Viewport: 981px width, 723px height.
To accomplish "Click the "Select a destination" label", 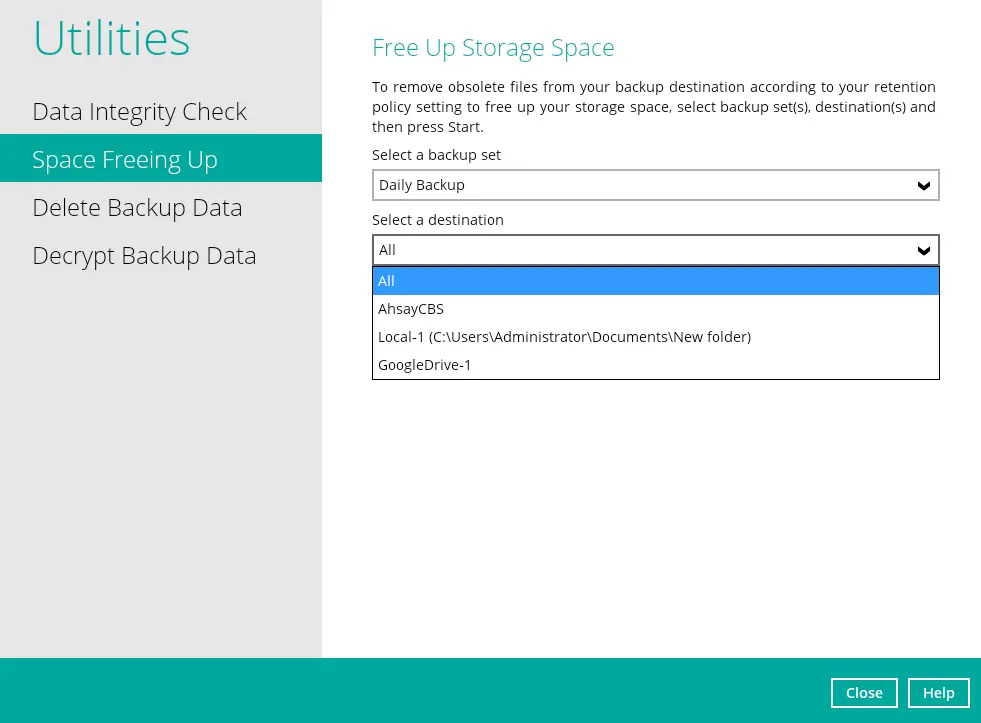I will (438, 220).
